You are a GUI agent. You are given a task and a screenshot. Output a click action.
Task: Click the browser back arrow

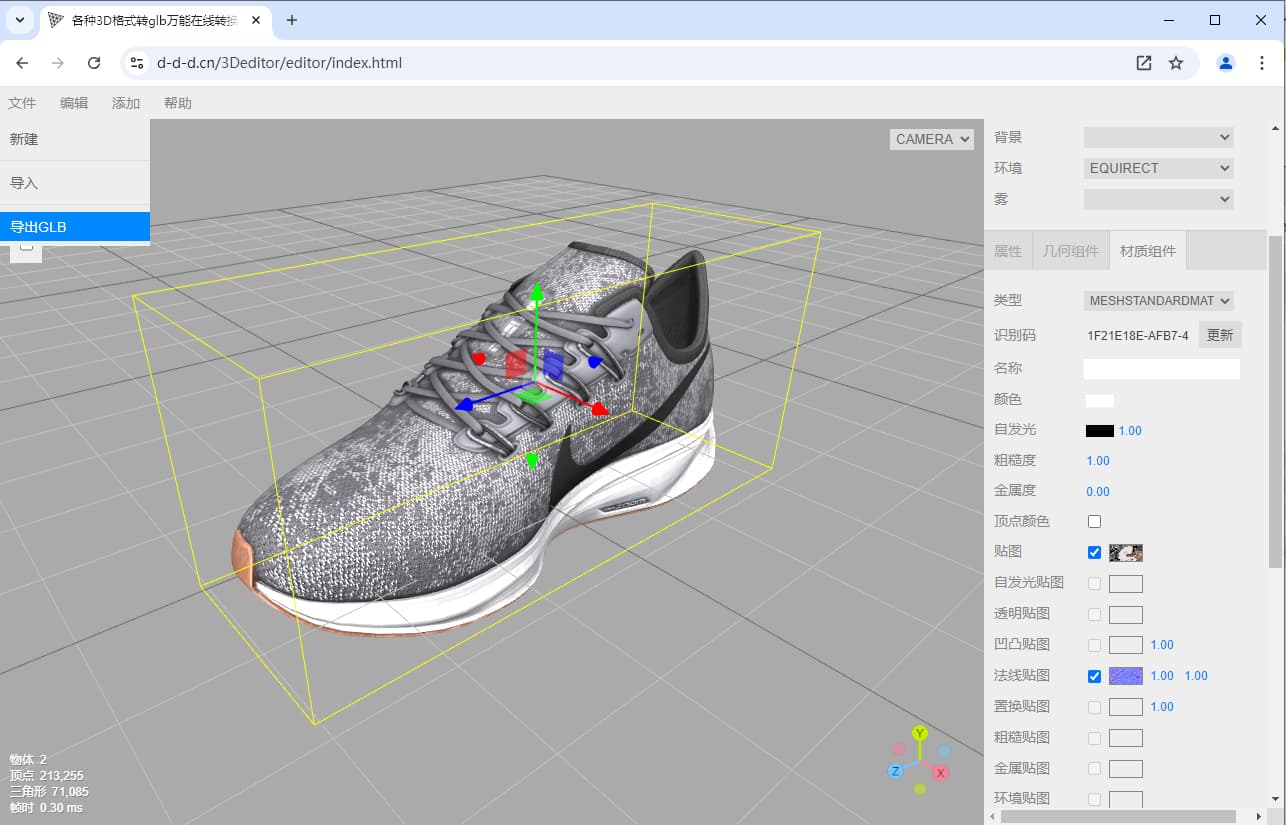(22, 63)
